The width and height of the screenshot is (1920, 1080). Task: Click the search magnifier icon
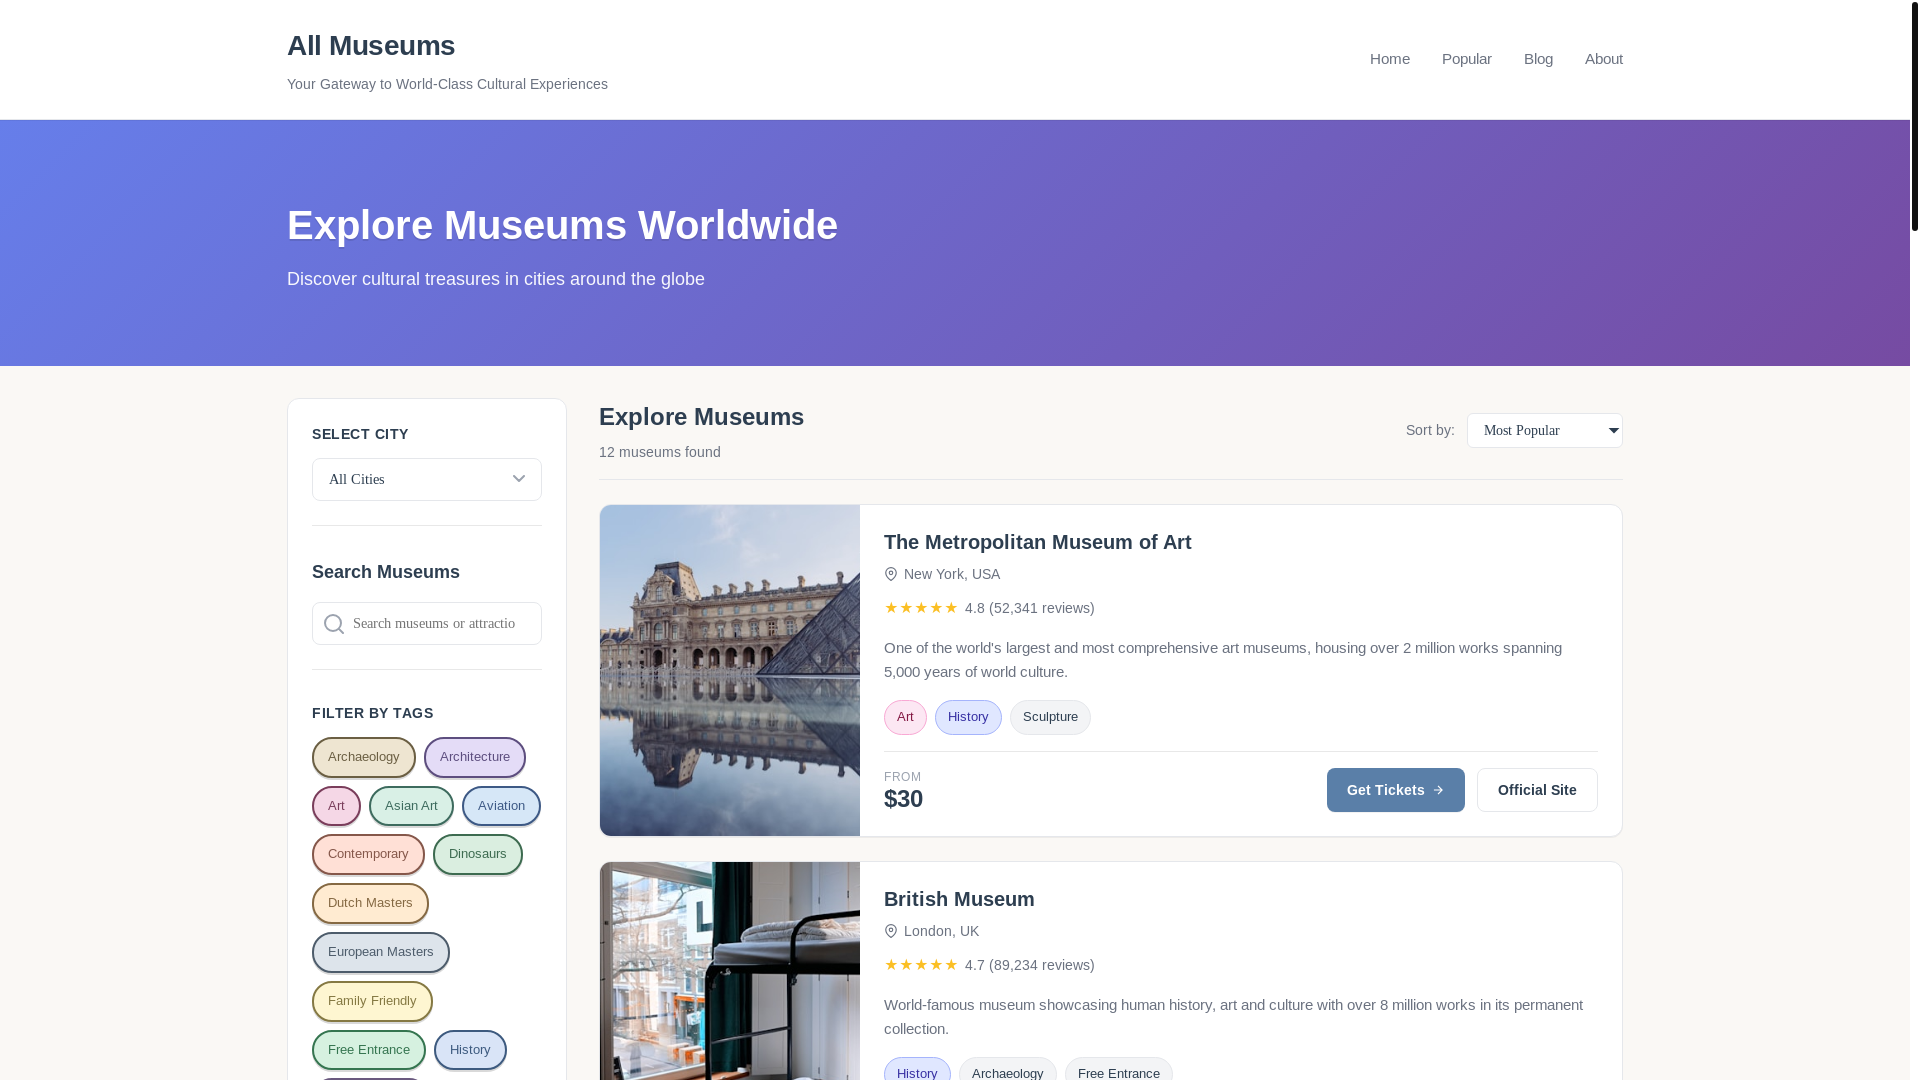point(334,624)
